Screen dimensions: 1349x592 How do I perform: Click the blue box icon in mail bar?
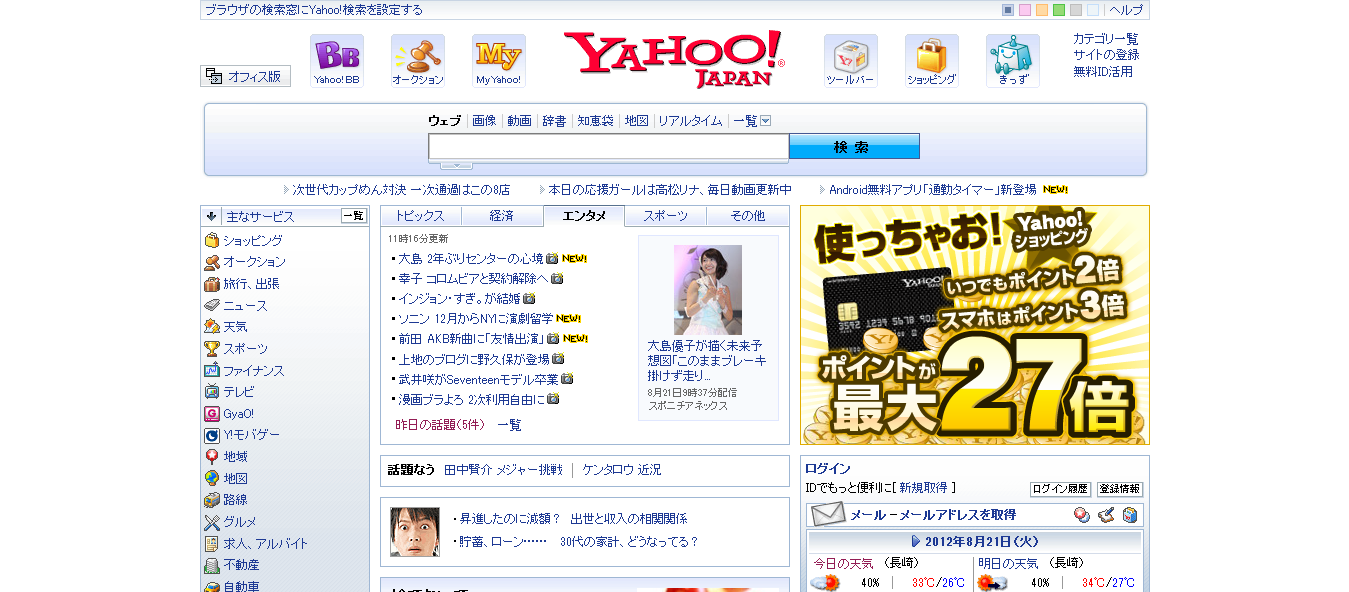[x=1129, y=515]
